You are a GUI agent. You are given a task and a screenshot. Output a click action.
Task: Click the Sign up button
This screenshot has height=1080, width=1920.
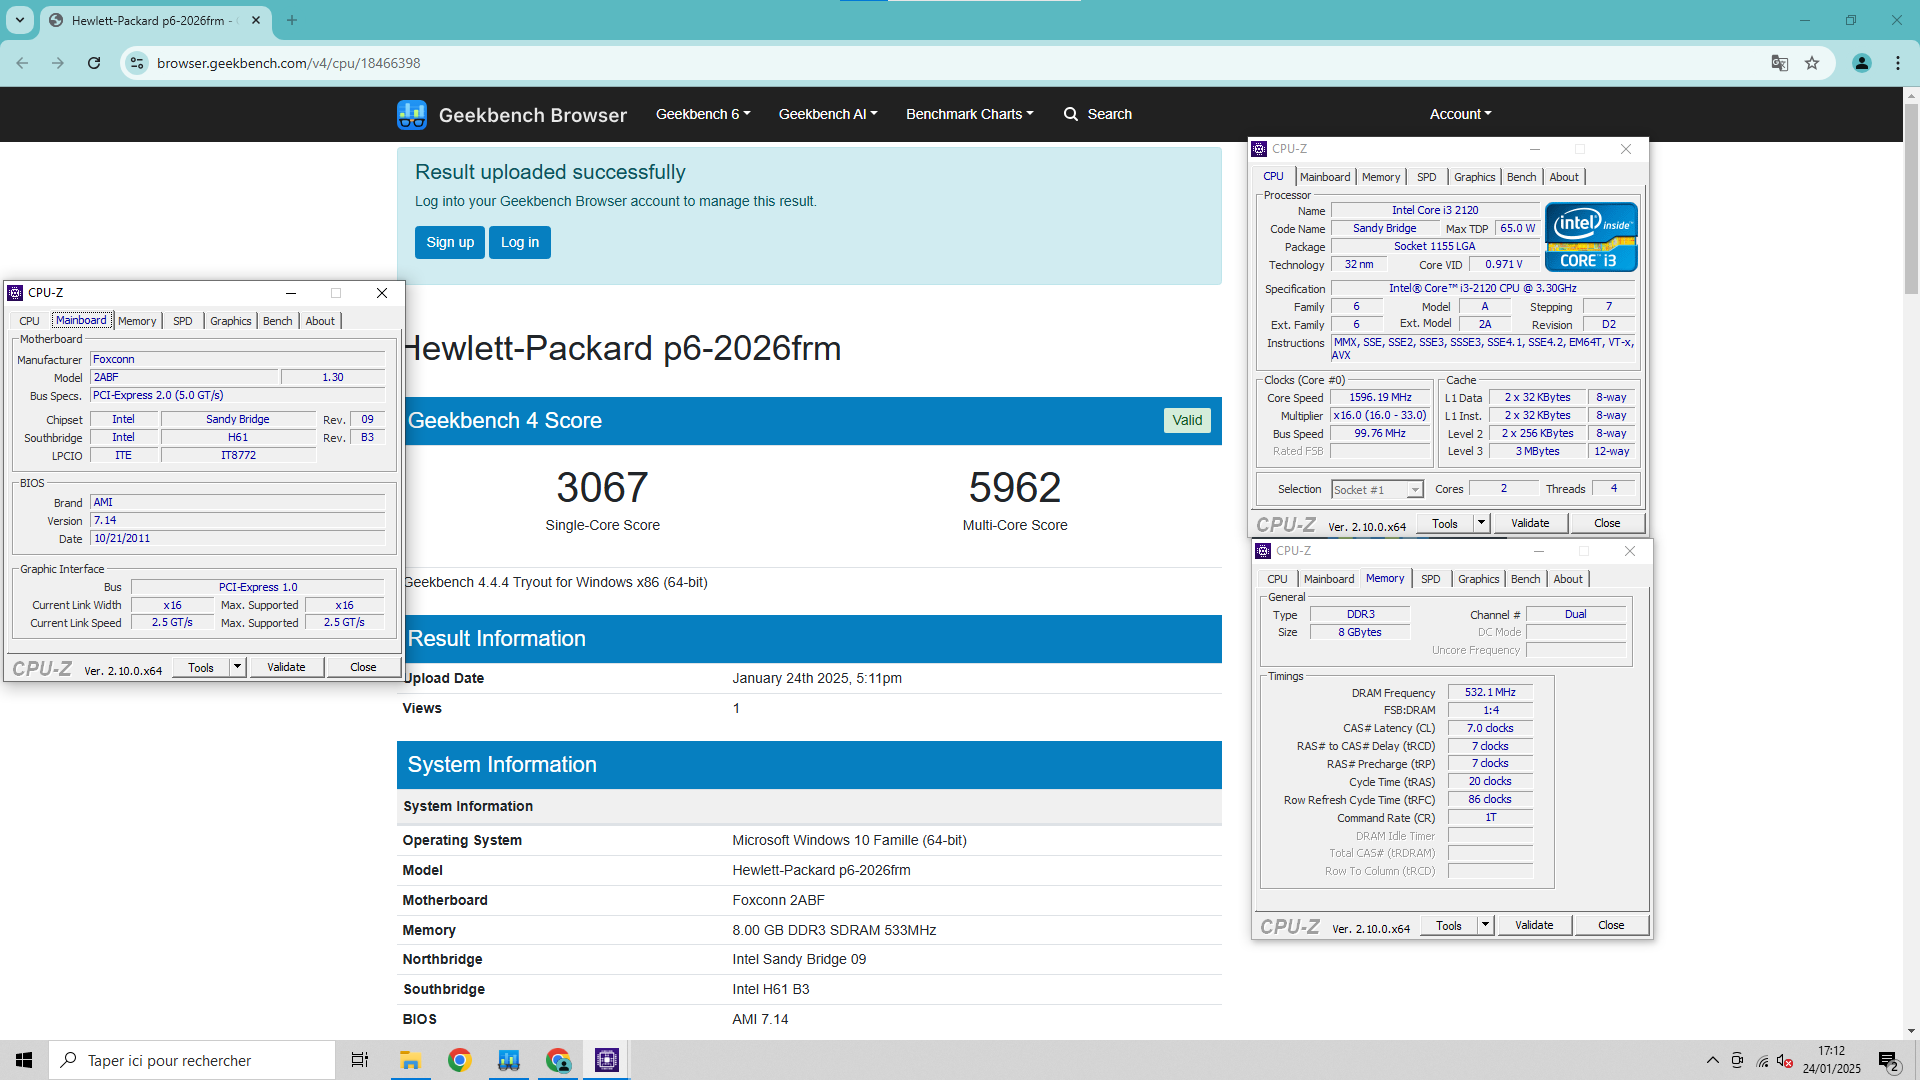click(x=450, y=242)
